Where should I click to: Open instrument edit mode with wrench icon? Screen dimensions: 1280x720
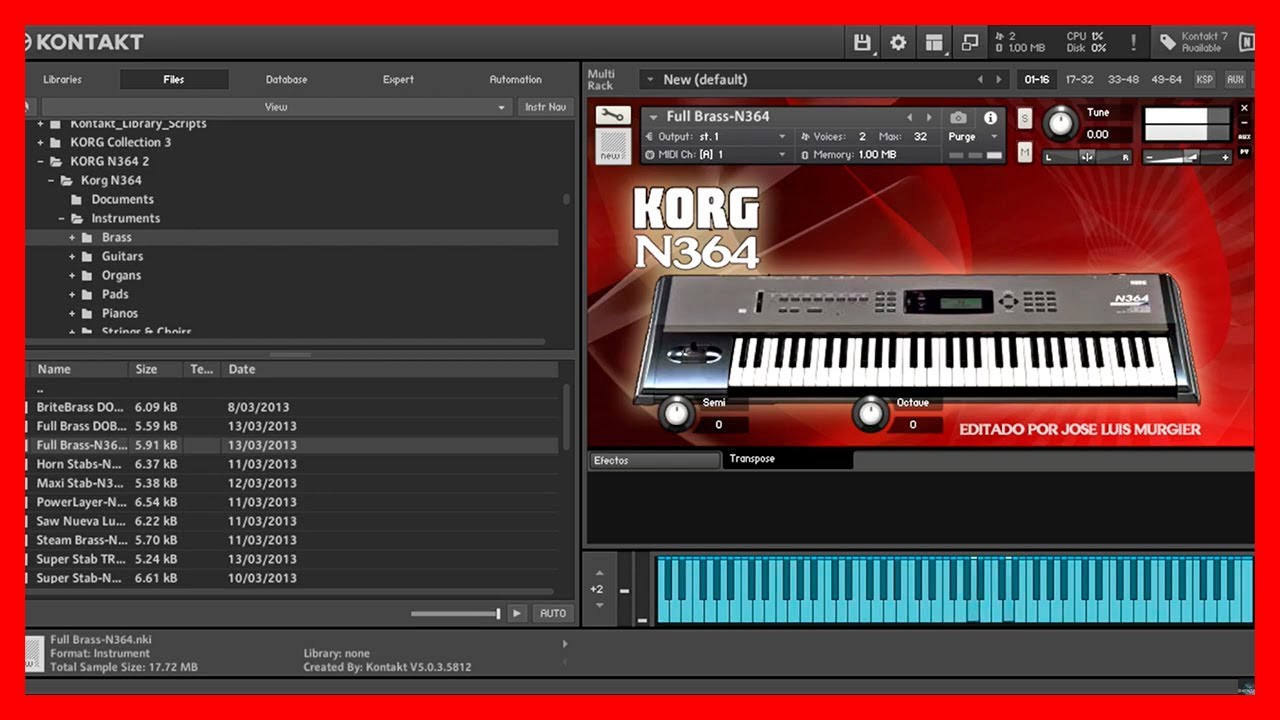coord(612,116)
